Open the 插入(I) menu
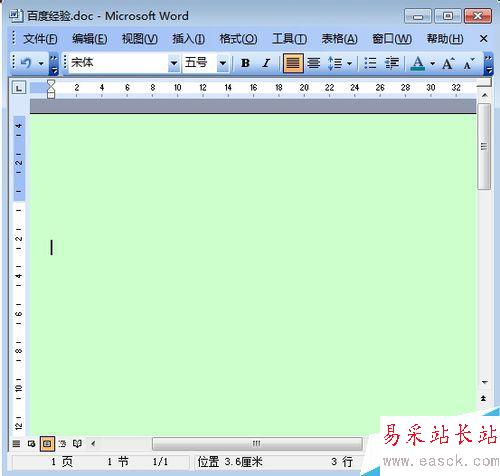Screen dimensions: 500x476 pyautogui.click(x=188, y=39)
